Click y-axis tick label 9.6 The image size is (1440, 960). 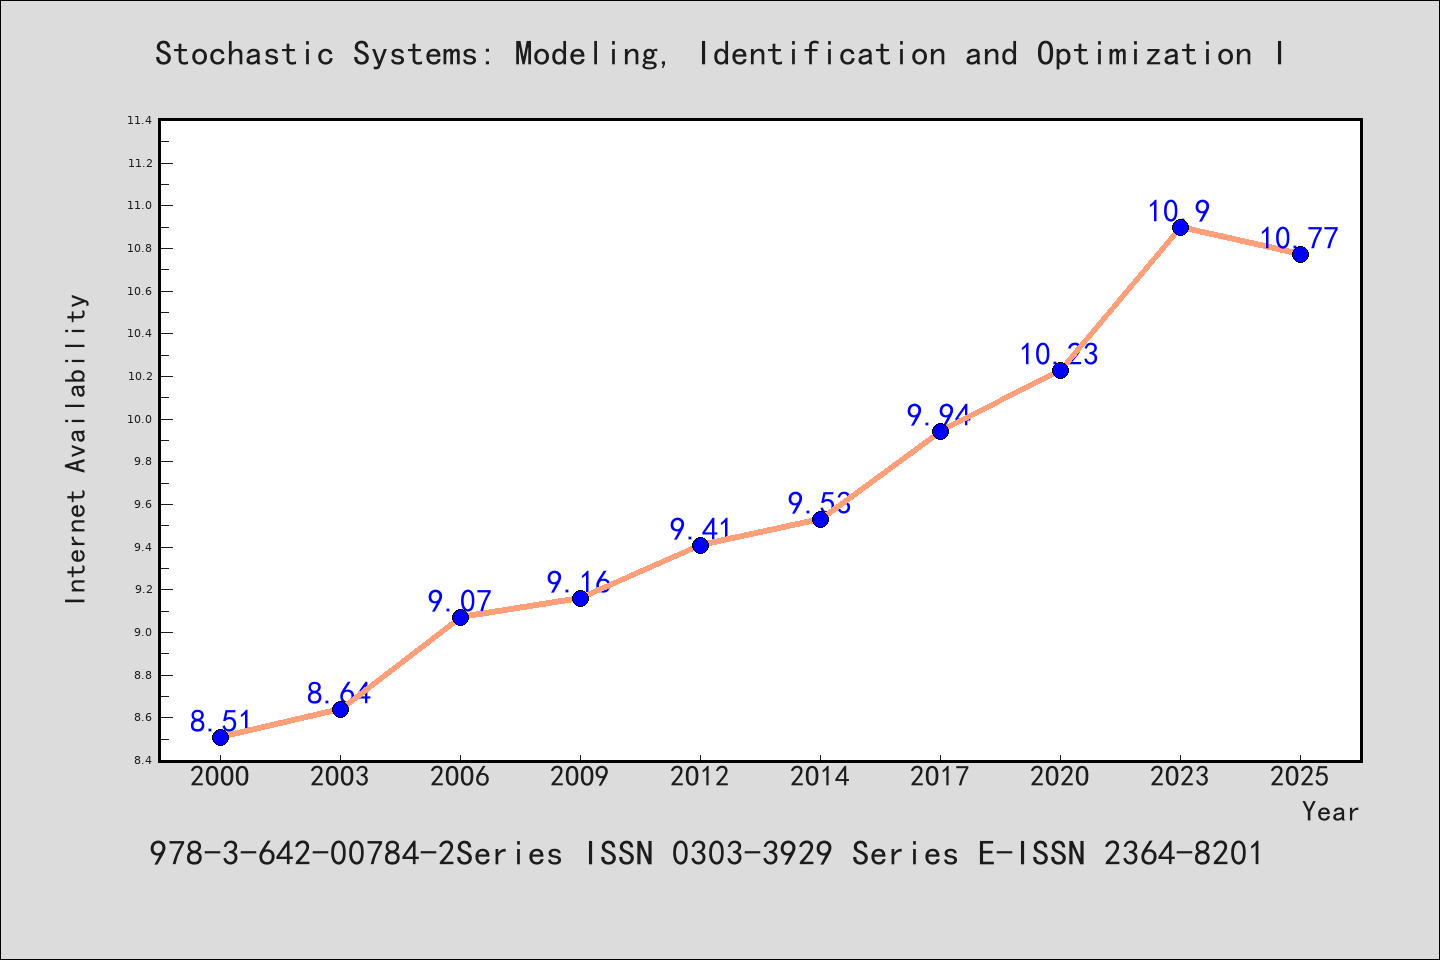141,505
